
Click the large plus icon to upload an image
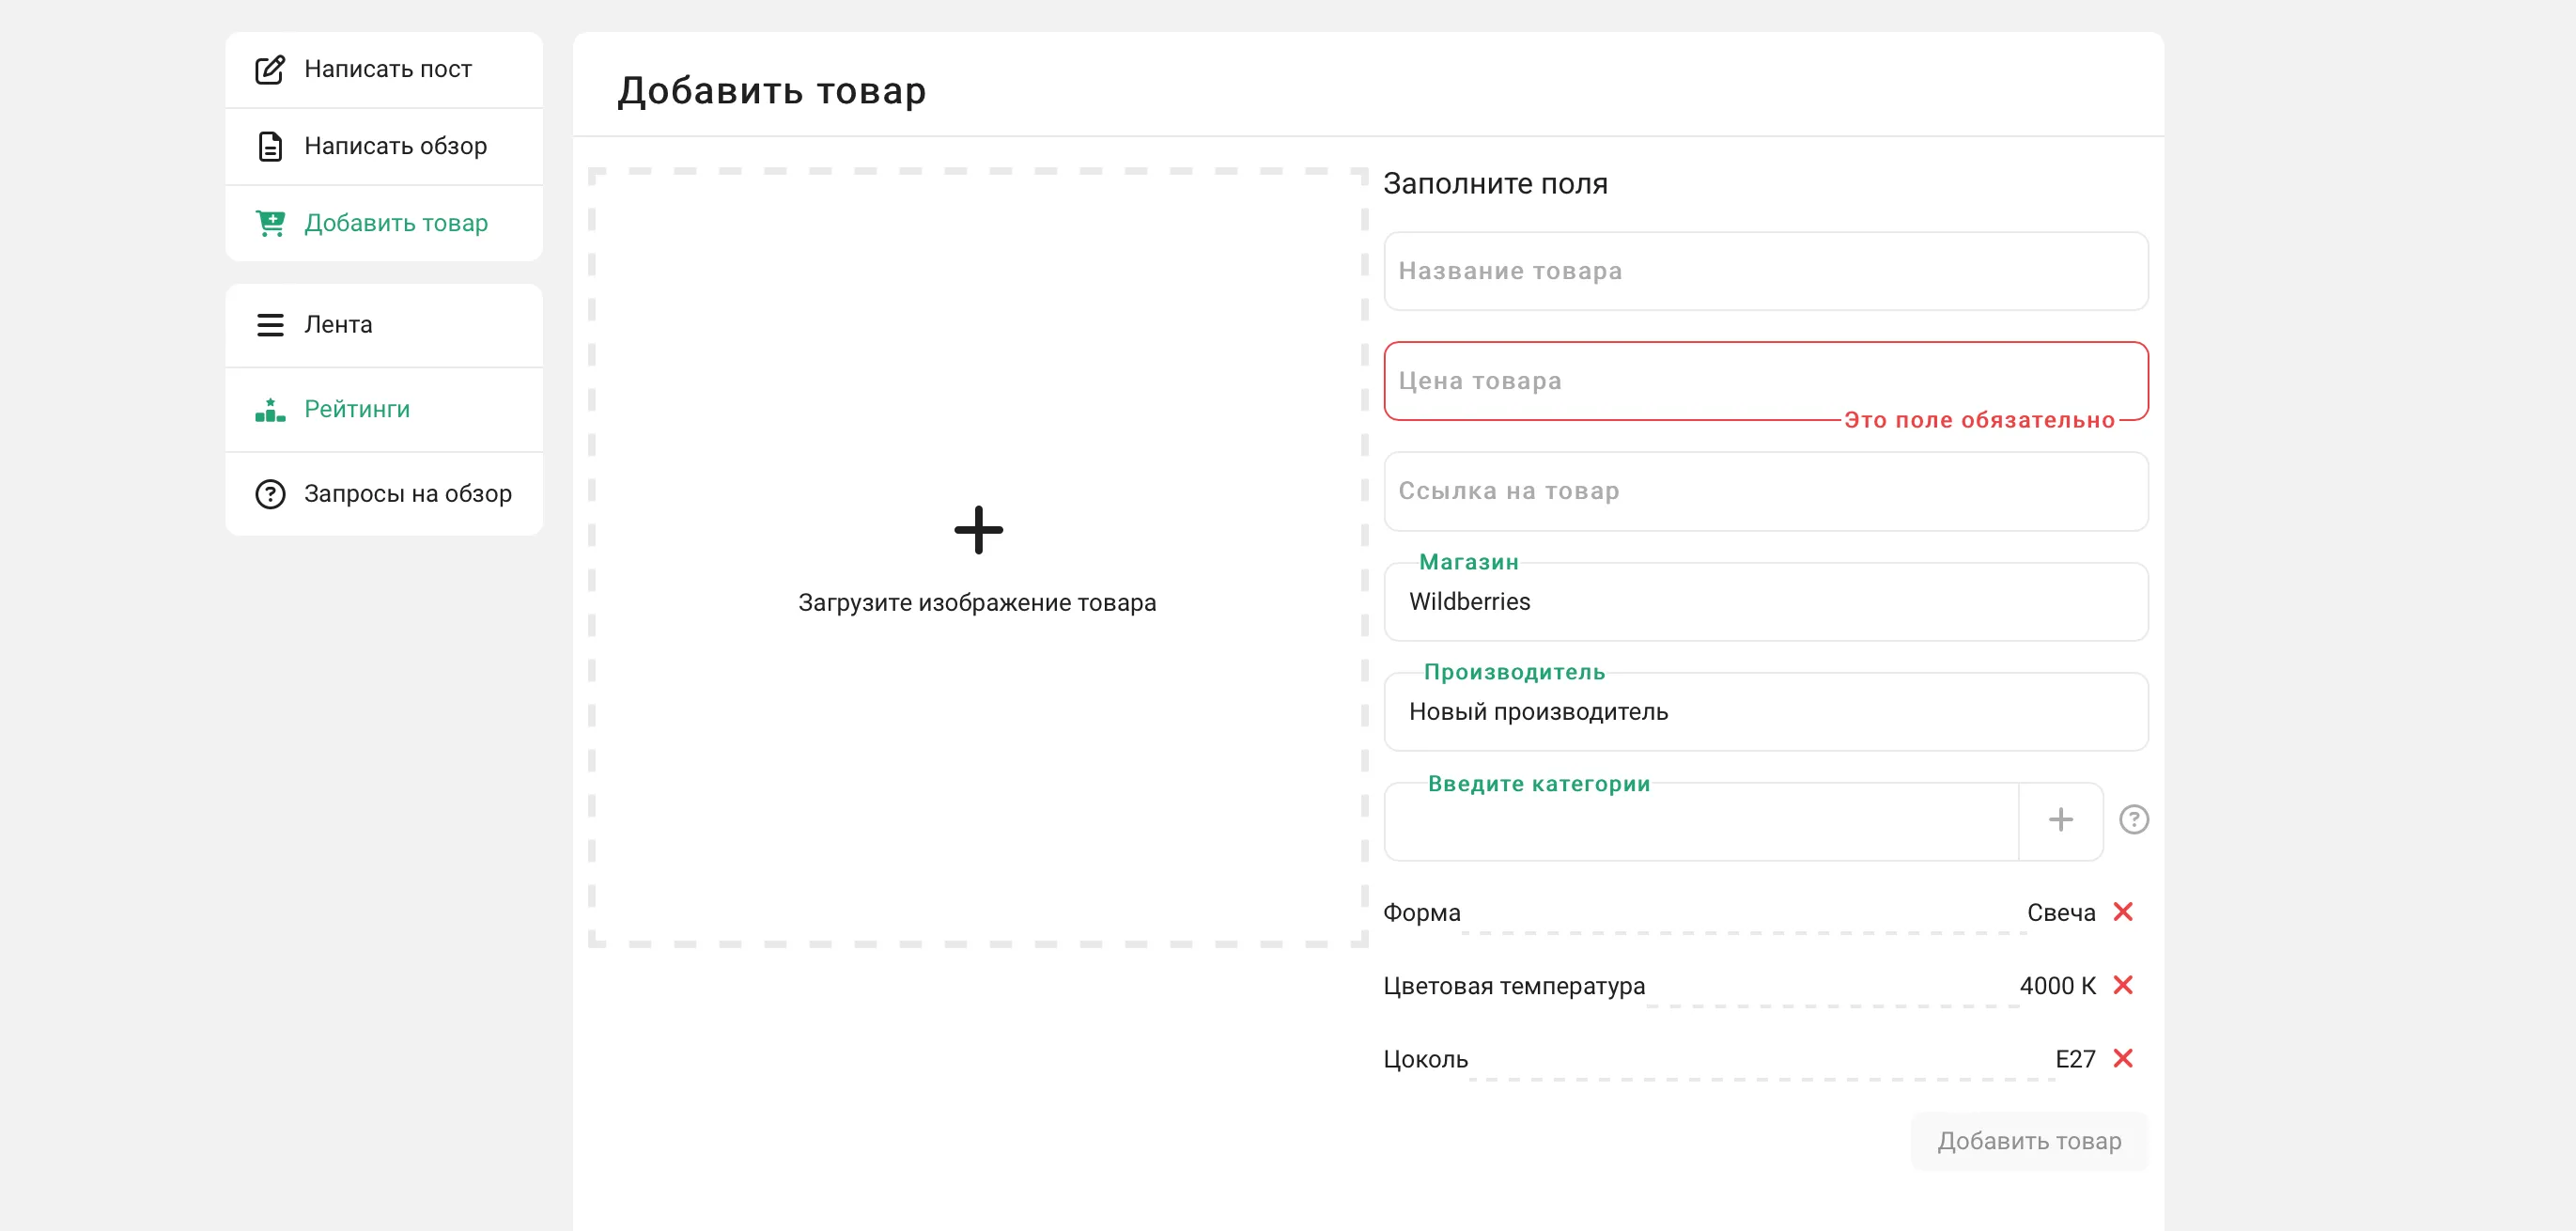point(978,530)
